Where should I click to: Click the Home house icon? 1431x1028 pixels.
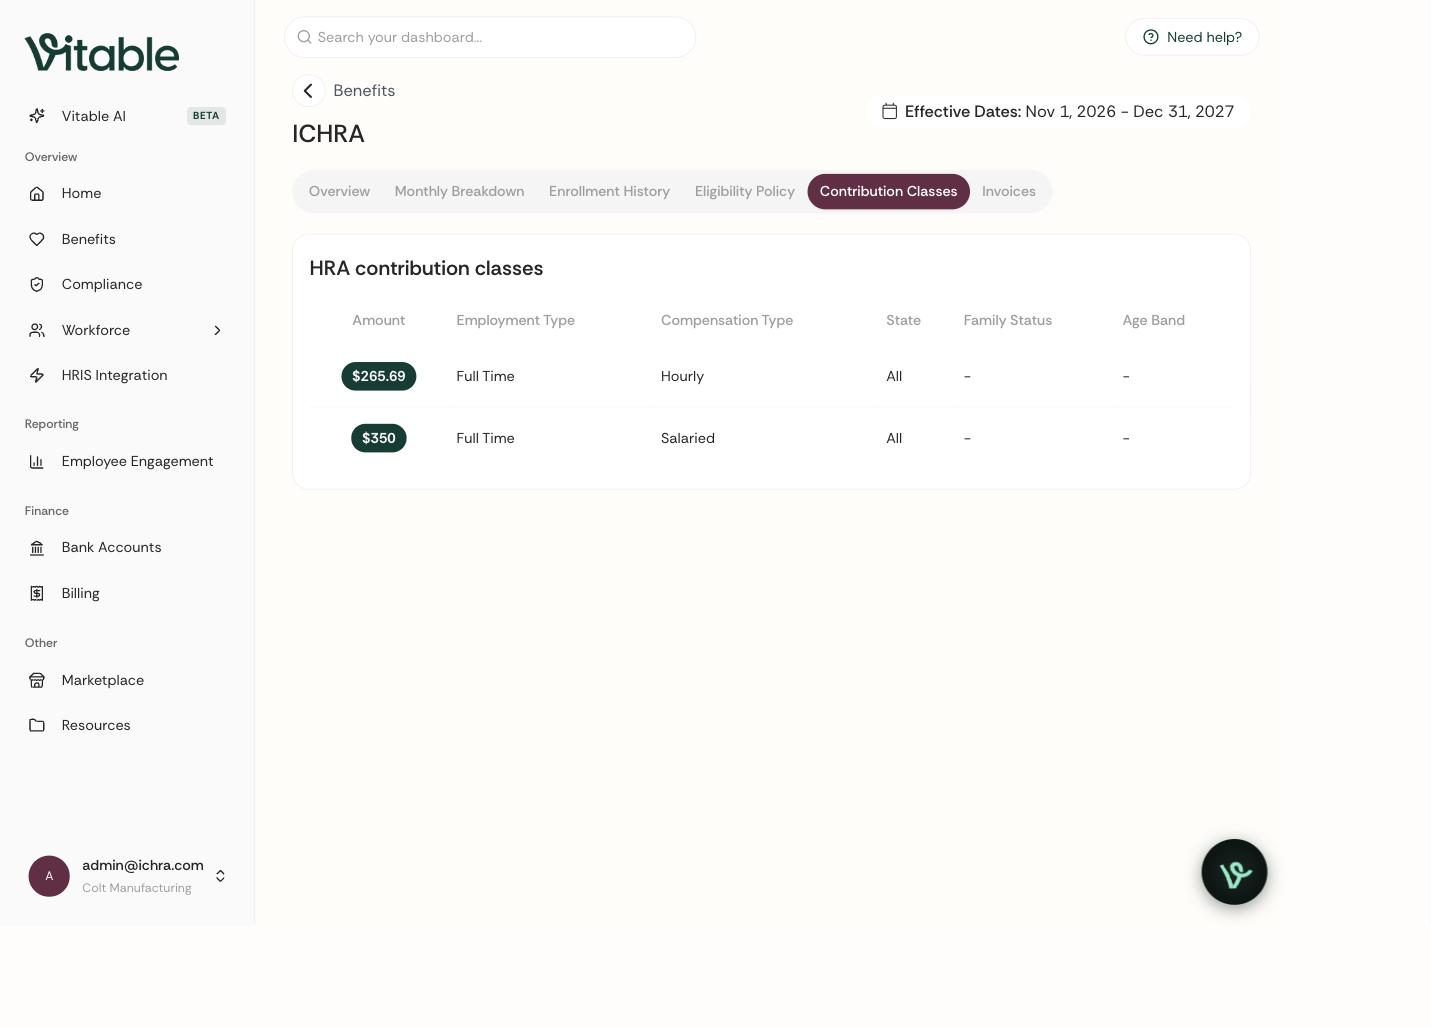pyautogui.click(x=37, y=193)
